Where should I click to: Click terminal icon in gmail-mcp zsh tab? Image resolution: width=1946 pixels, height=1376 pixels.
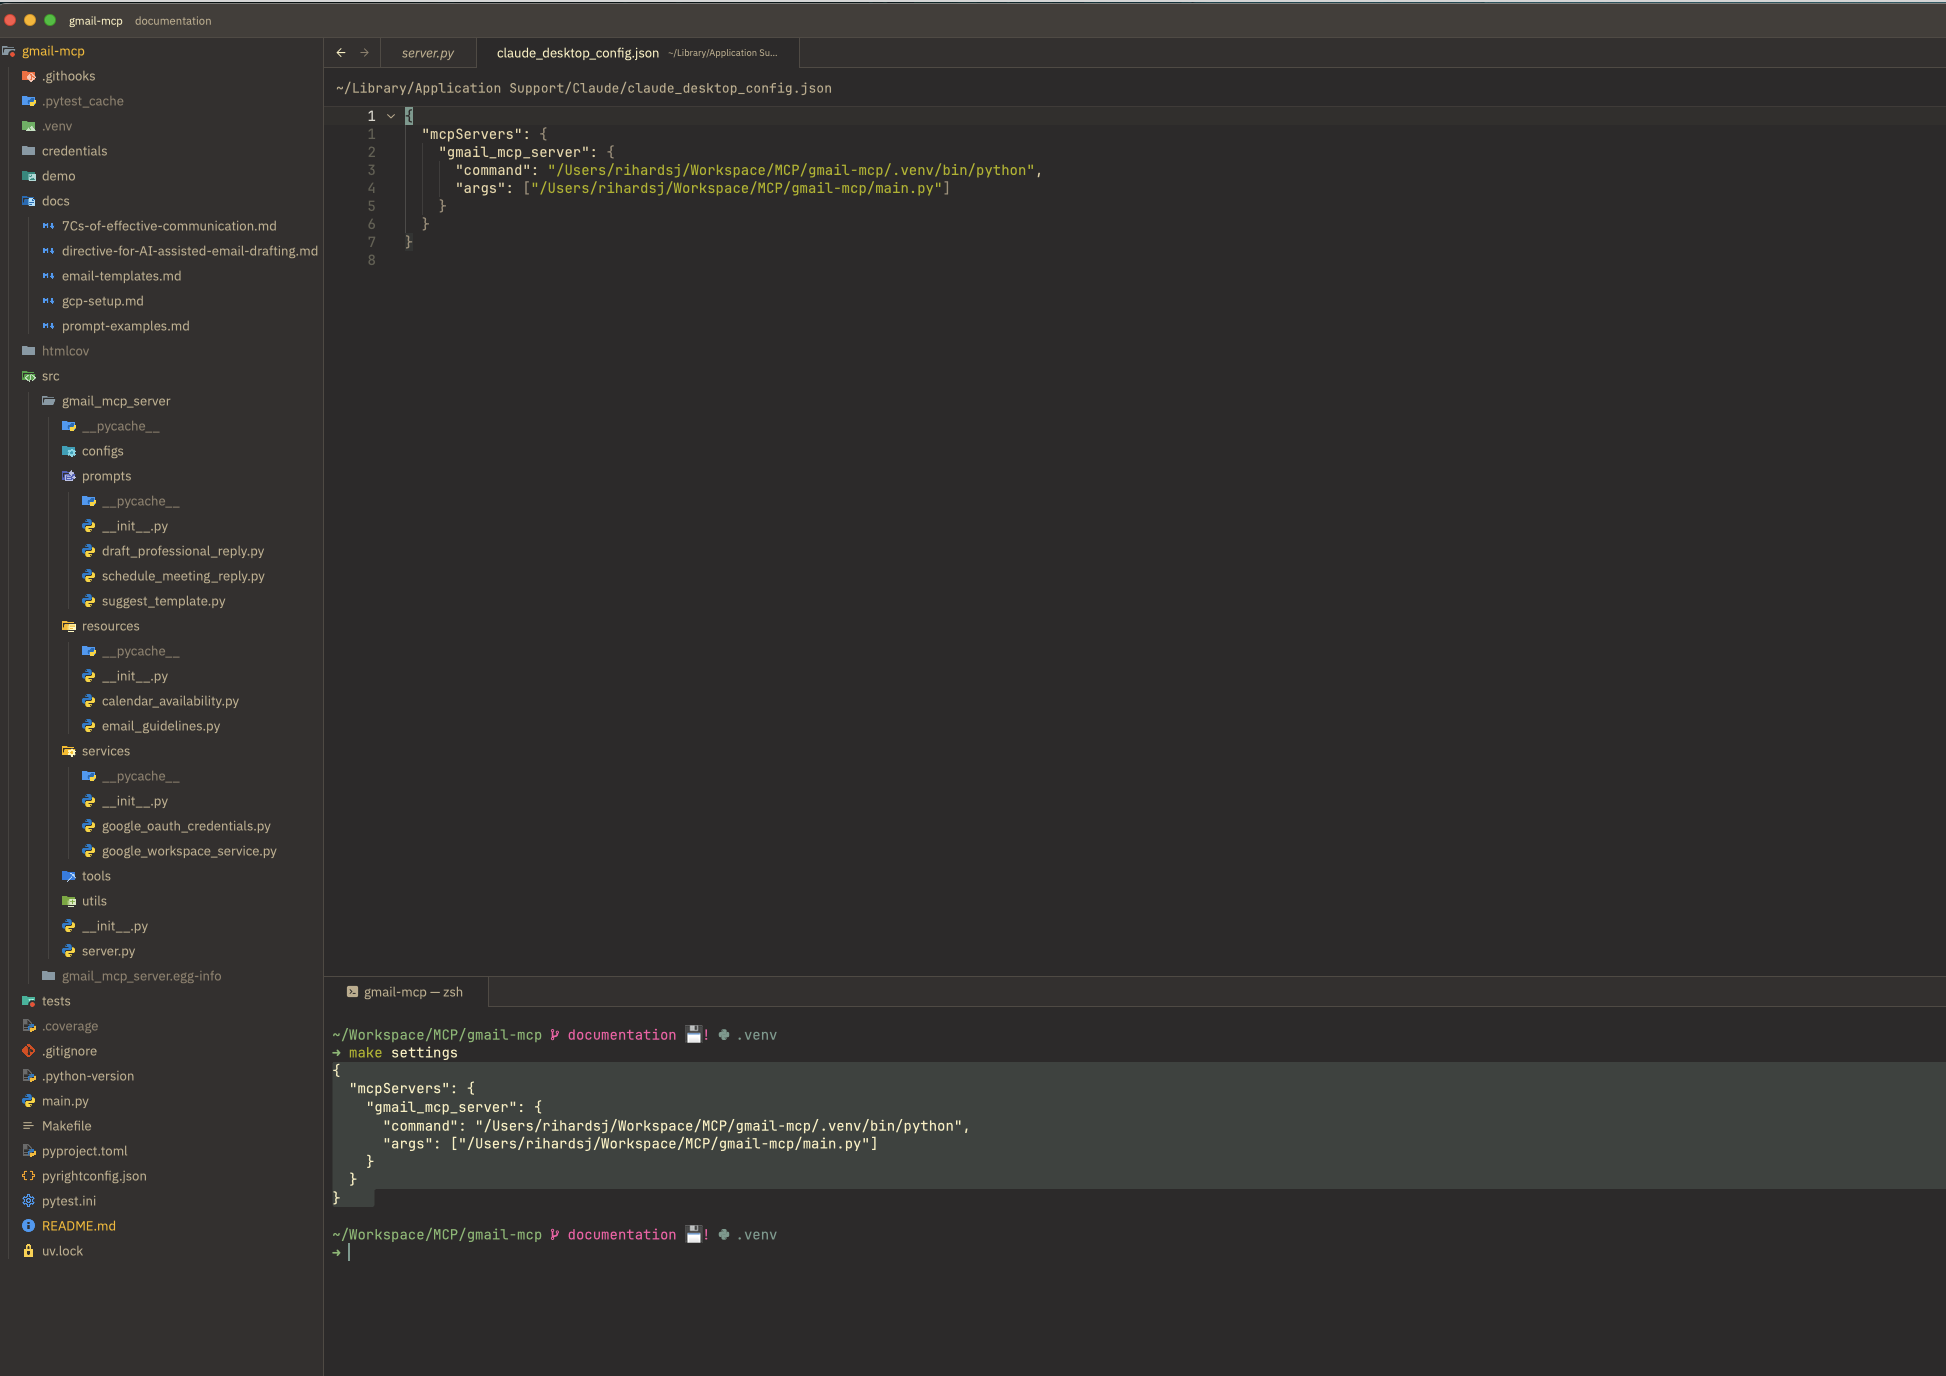click(x=352, y=992)
